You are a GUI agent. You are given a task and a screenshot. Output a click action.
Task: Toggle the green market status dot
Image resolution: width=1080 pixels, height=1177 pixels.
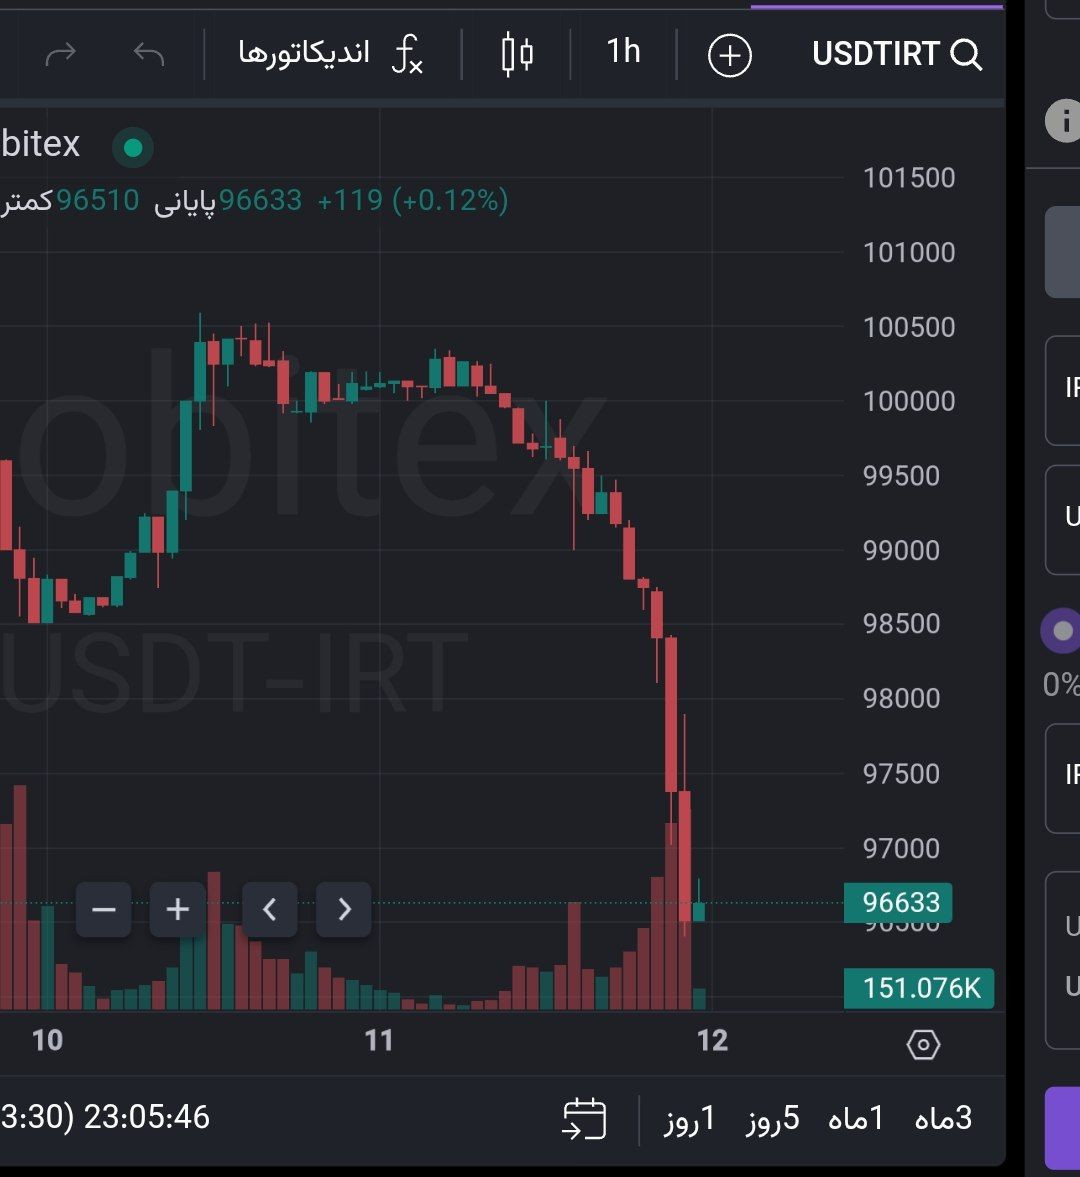[x=133, y=147]
